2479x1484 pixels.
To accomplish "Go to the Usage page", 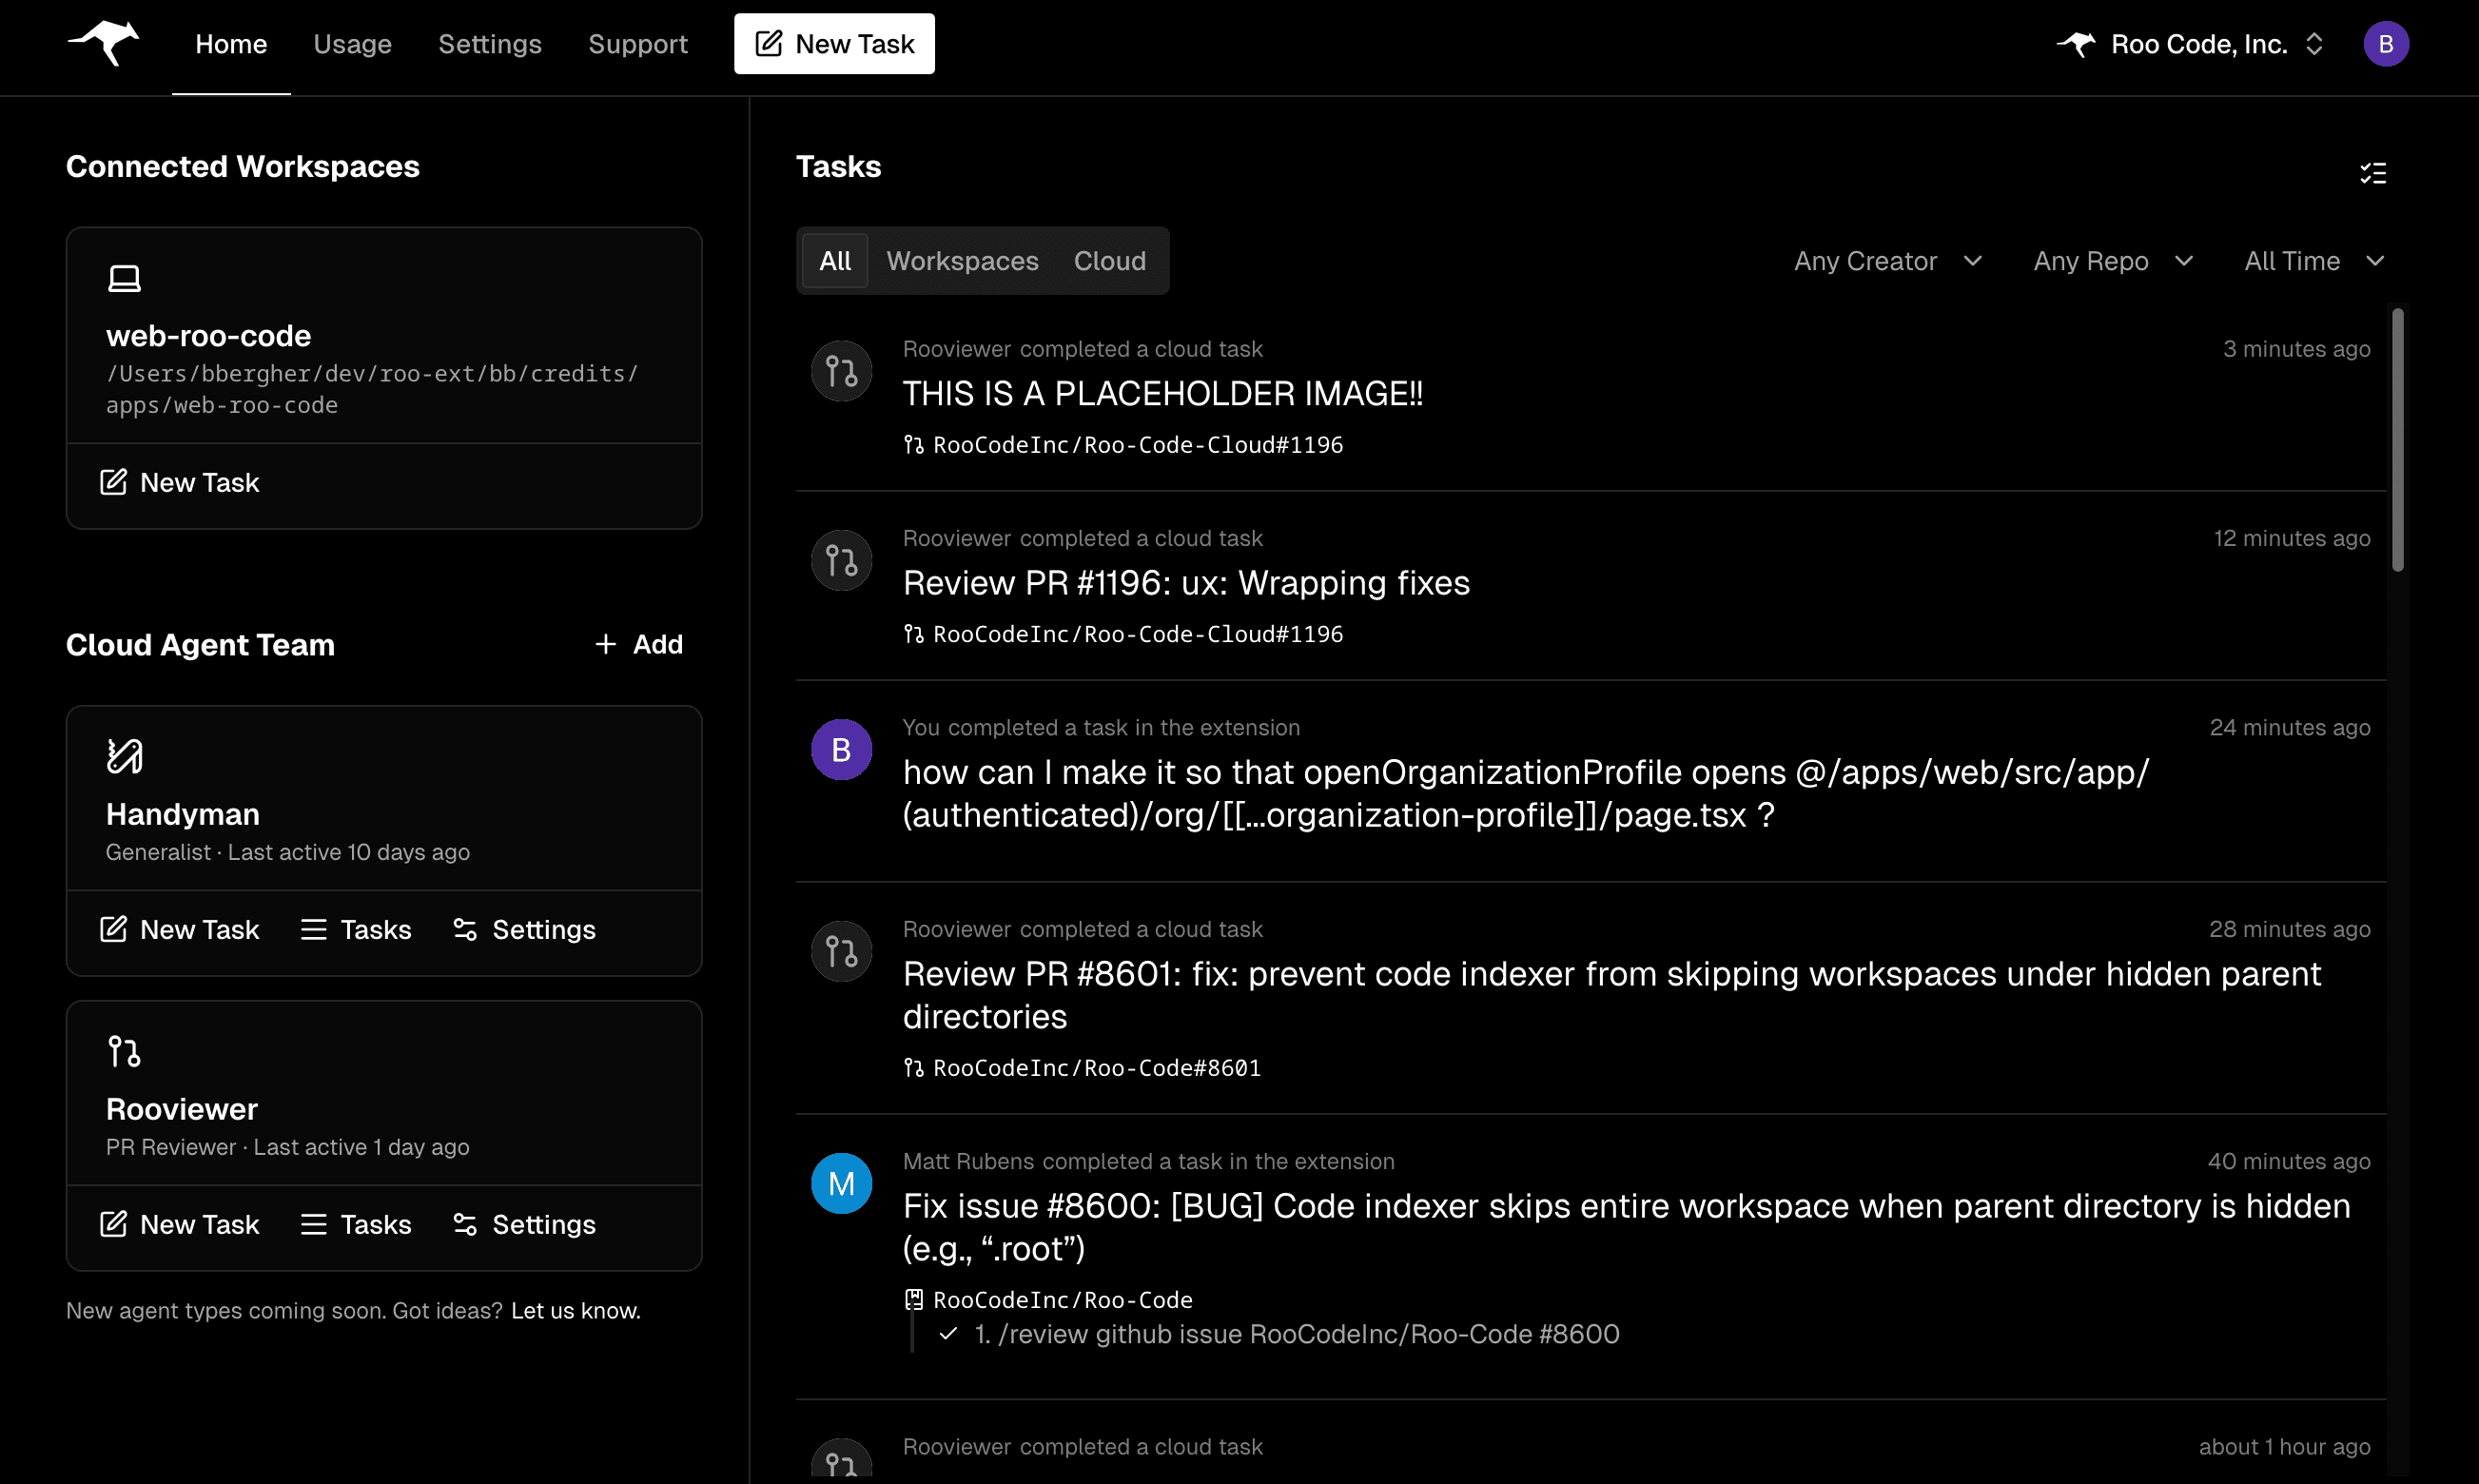I will click(352, 43).
